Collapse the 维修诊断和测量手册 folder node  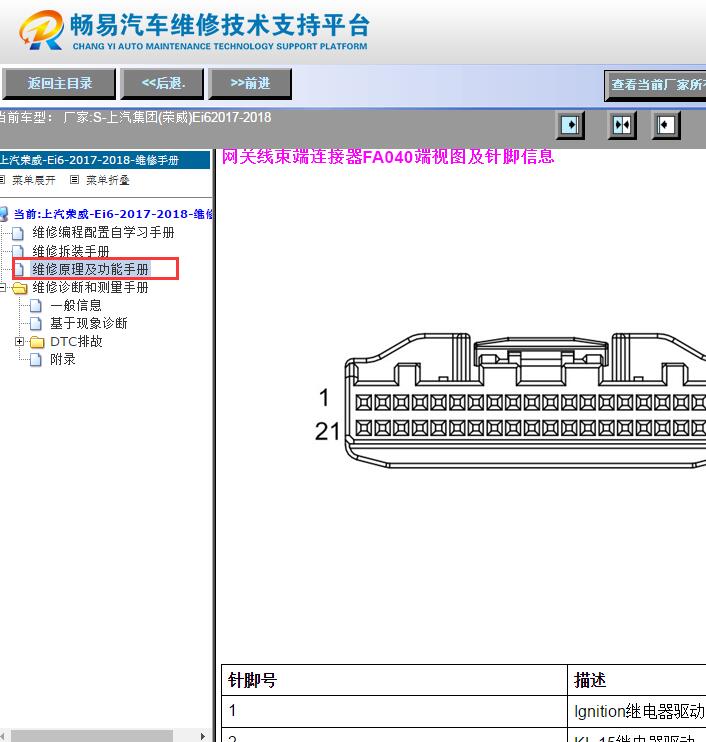(3, 287)
